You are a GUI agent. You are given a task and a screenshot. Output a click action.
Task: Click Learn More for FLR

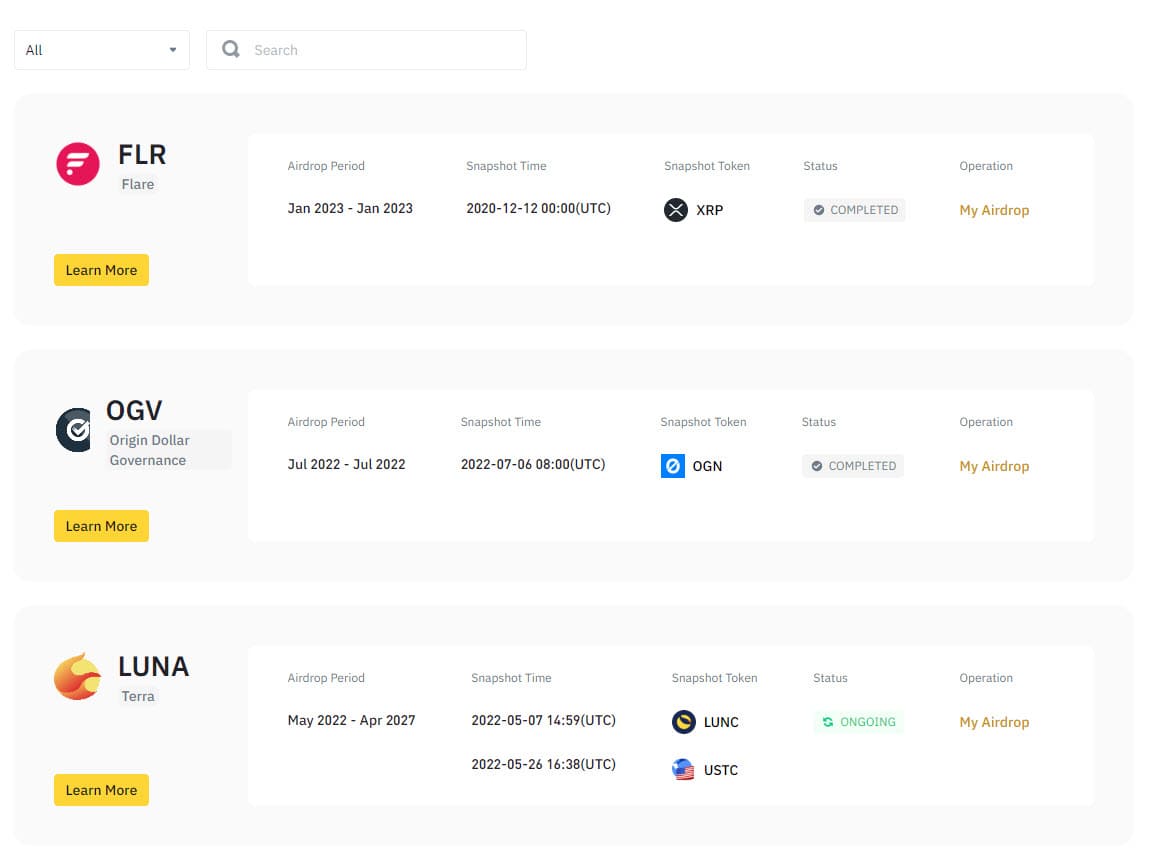101,270
